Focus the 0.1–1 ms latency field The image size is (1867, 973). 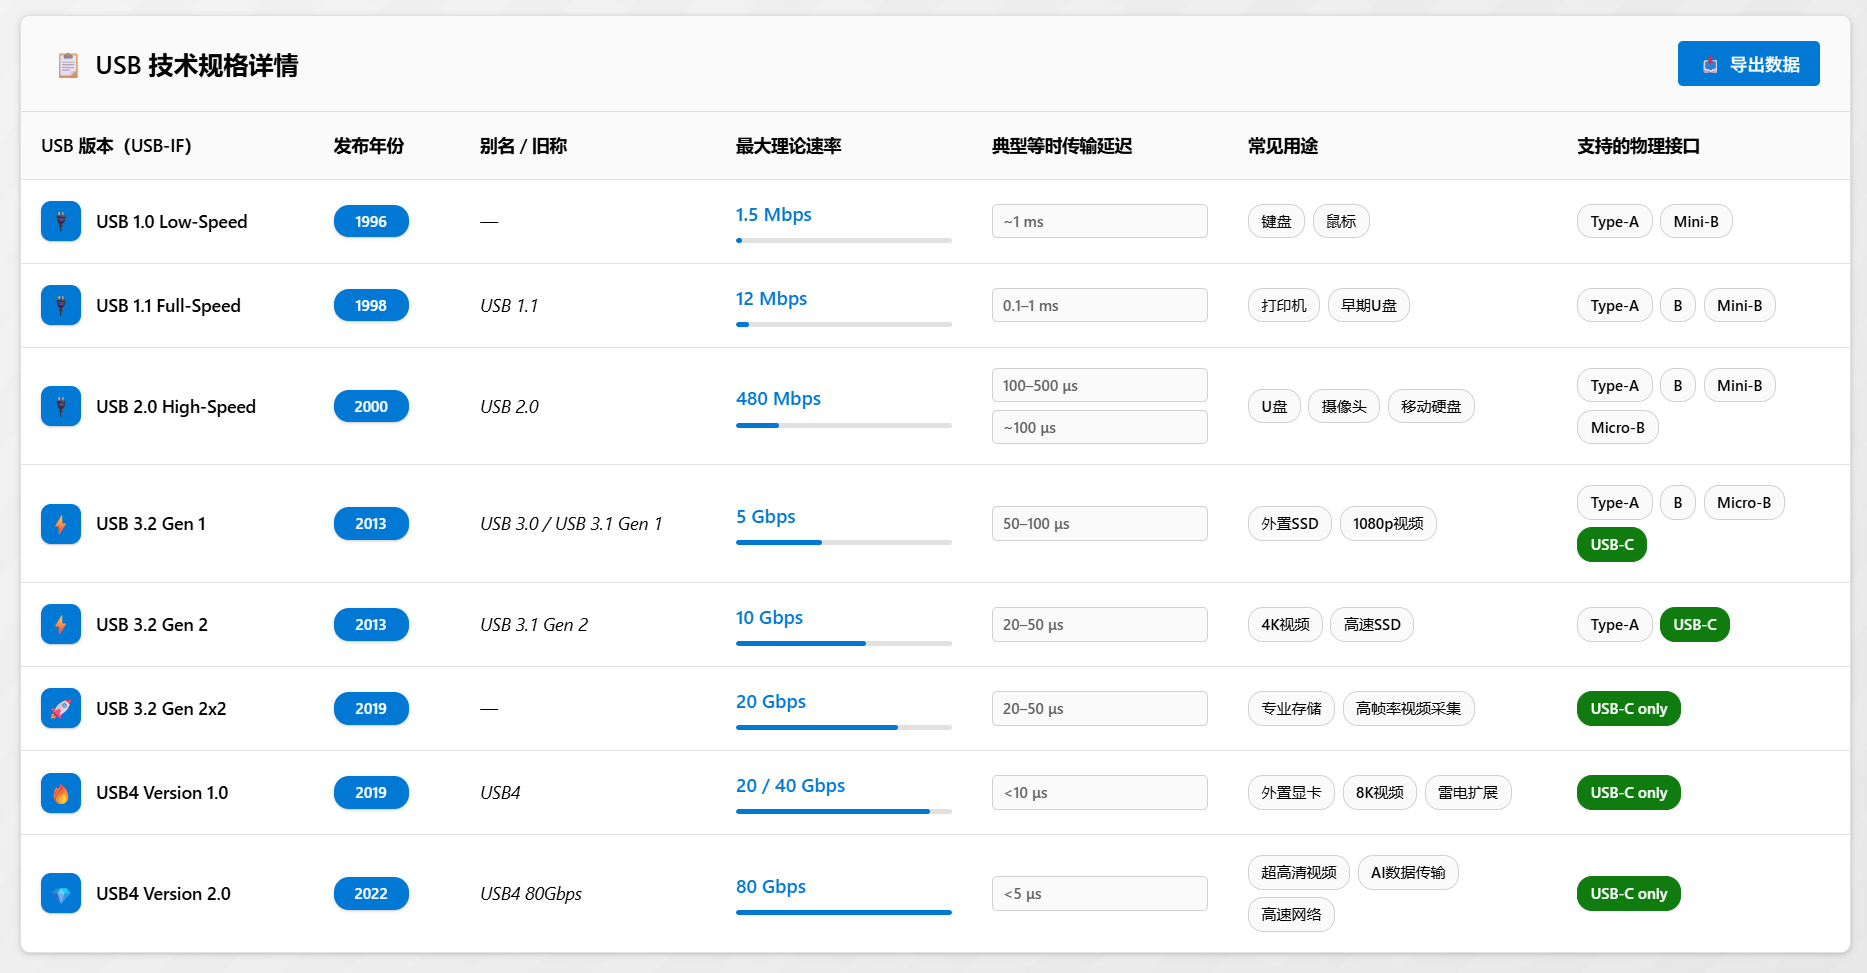1100,305
